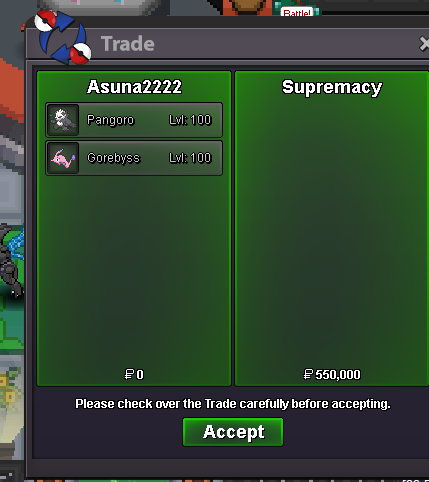Click the Pangoro name label
429x482 pixels.
(110, 120)
